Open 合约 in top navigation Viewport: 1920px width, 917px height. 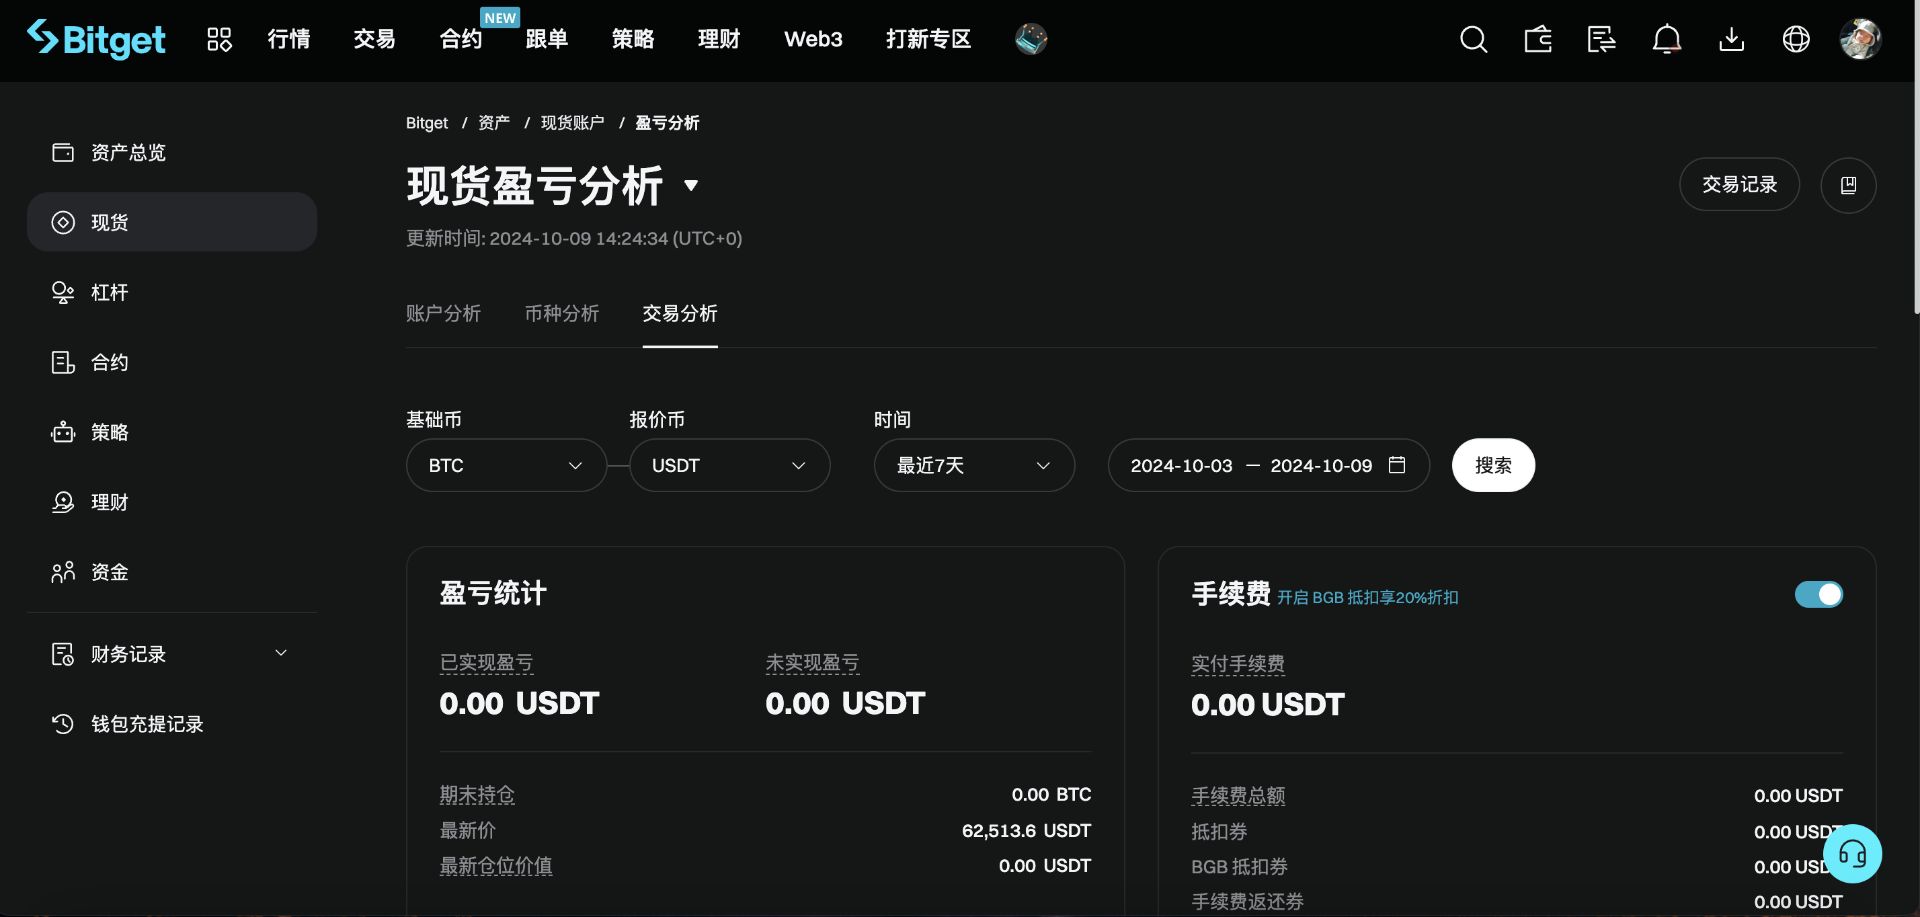(x=461, y=39)
